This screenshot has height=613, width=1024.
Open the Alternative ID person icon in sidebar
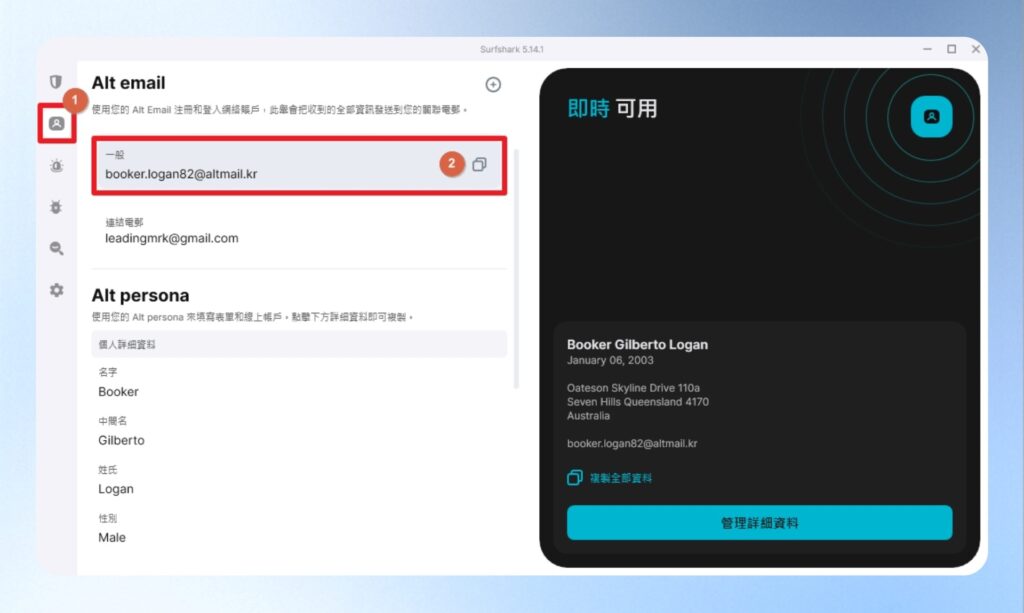pyautogui.click(x=57, y=123)
